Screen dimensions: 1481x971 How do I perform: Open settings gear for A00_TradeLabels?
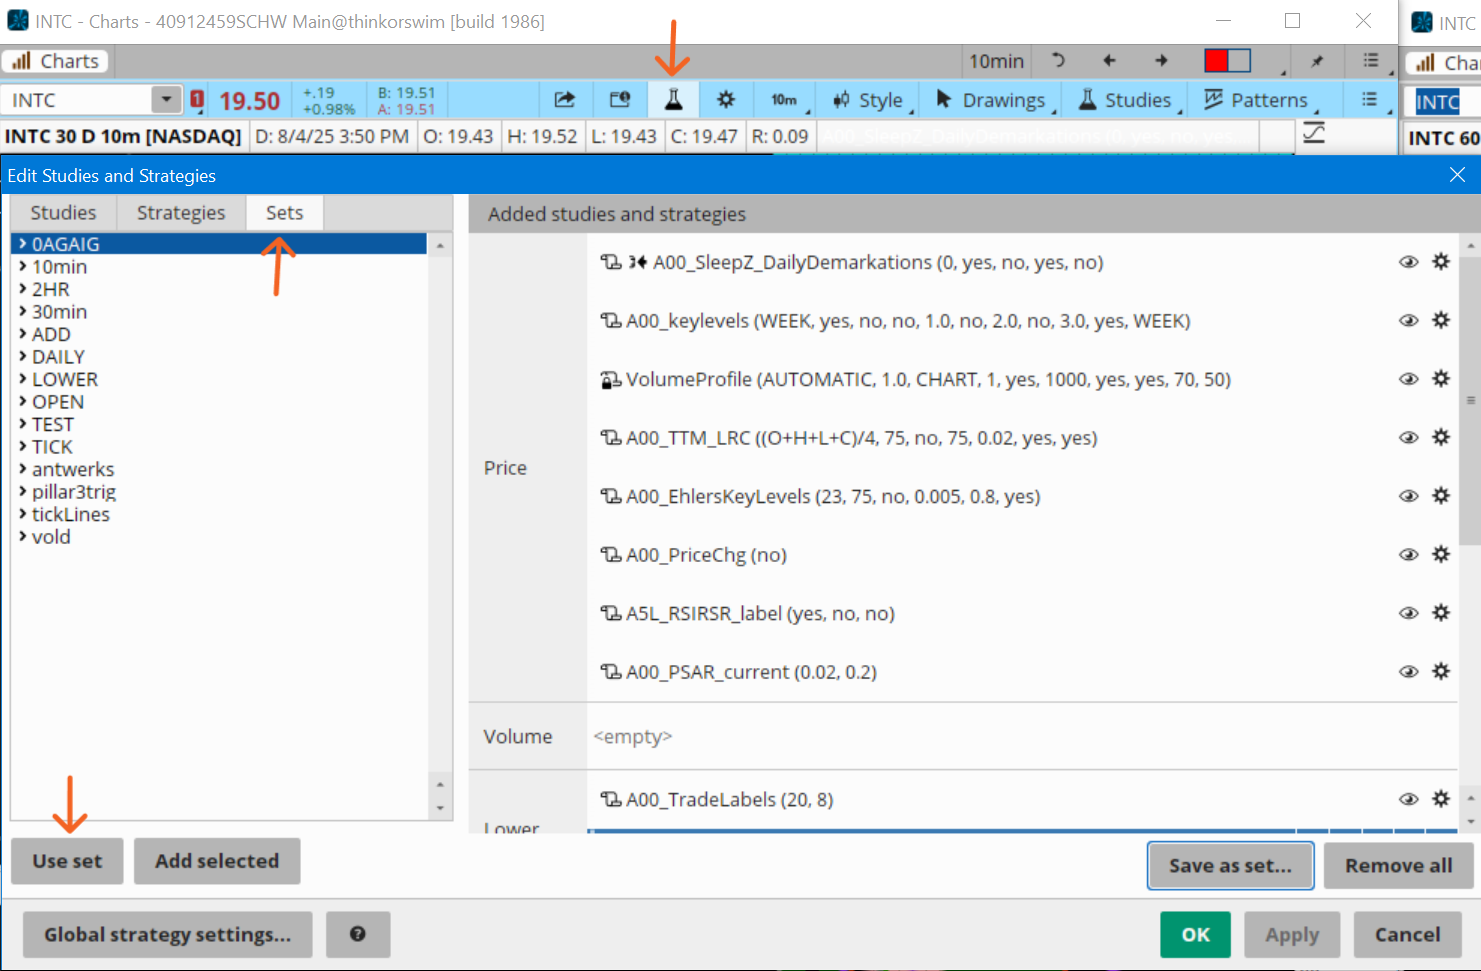click(x=1441, y=799)
